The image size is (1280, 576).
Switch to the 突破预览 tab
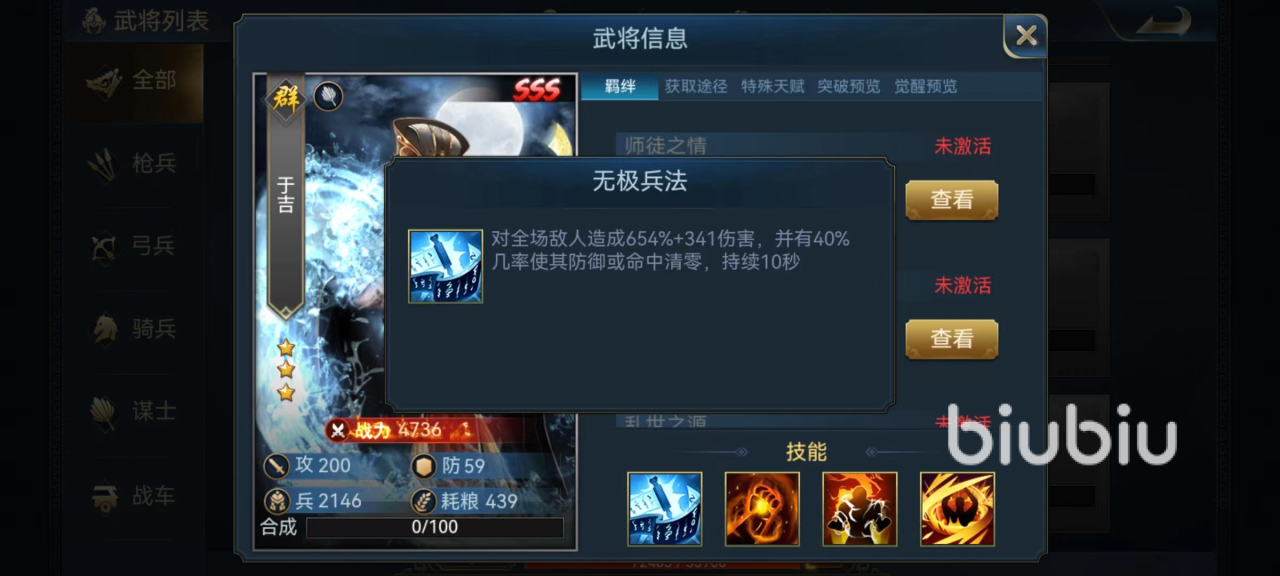[848, 86]
